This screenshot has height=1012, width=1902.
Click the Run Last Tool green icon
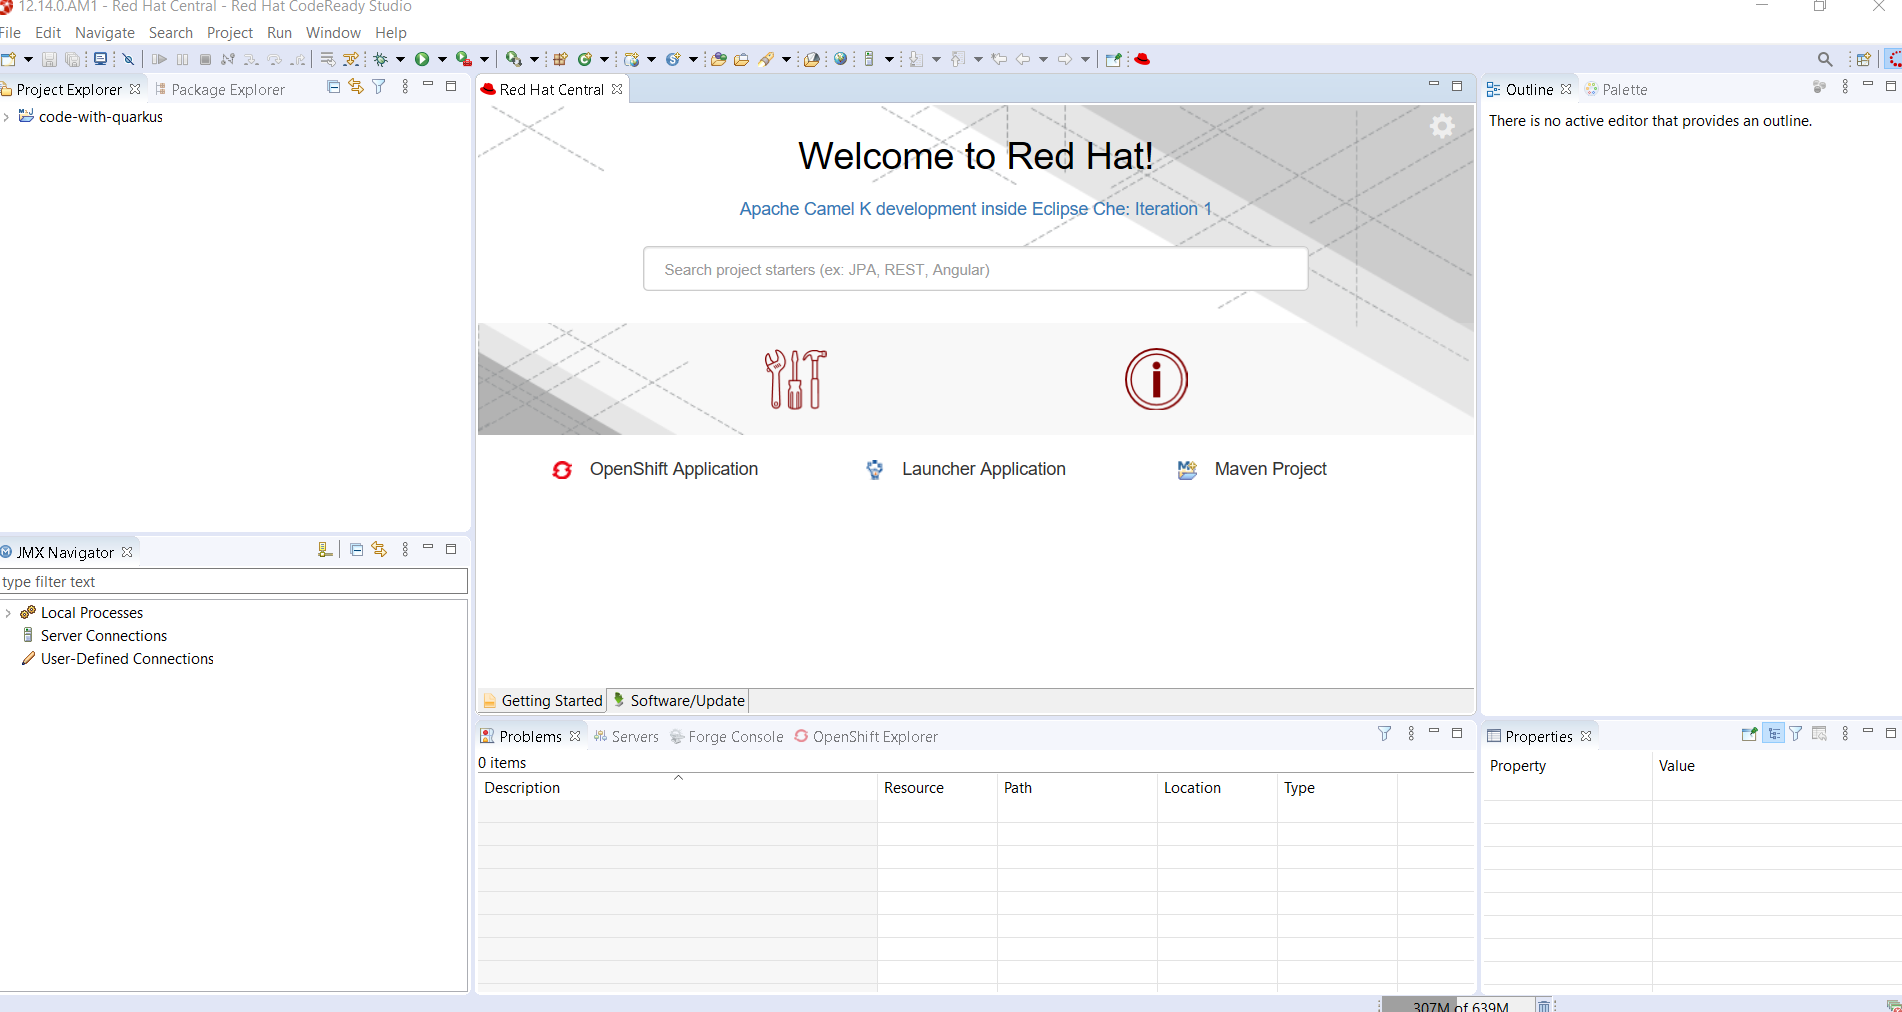463,60
